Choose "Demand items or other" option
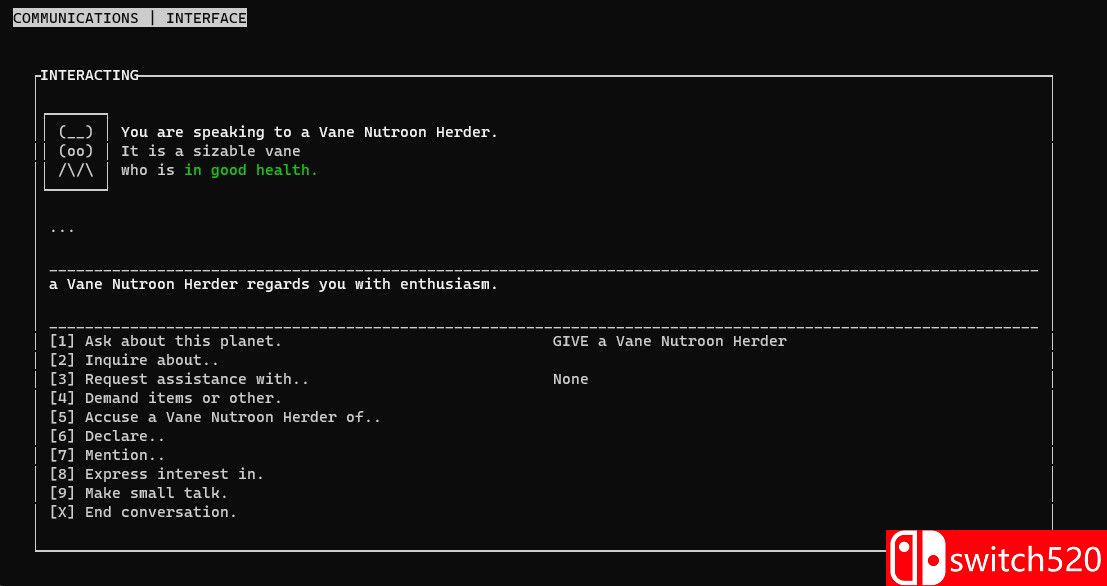1107x586 pixels. [166, 398]
